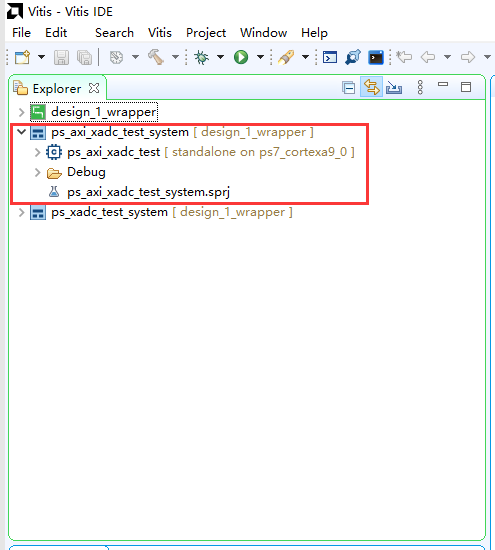Toggle Link with Editor in Explorer
The height and width of the screenshot is (550, 495).
tap(372, 87)
